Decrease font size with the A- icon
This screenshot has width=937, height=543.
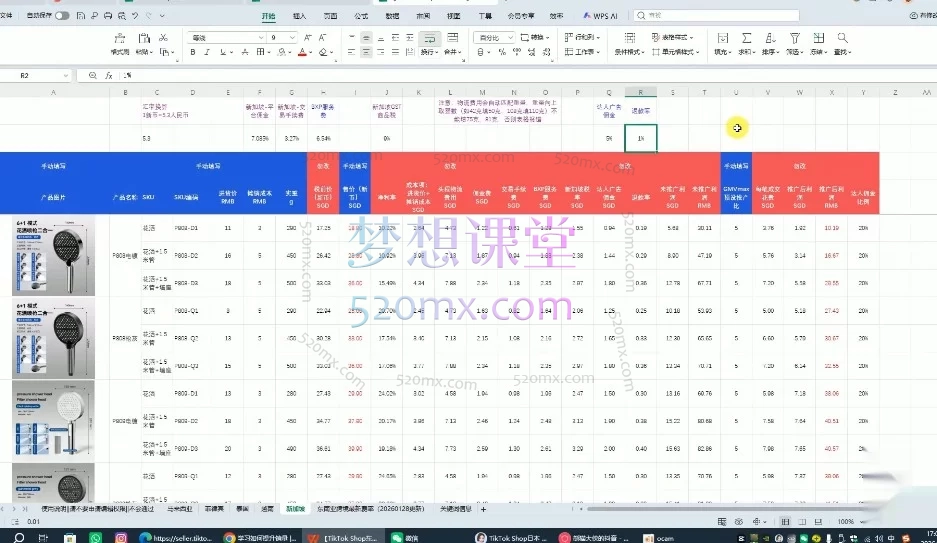coord(323,38)
